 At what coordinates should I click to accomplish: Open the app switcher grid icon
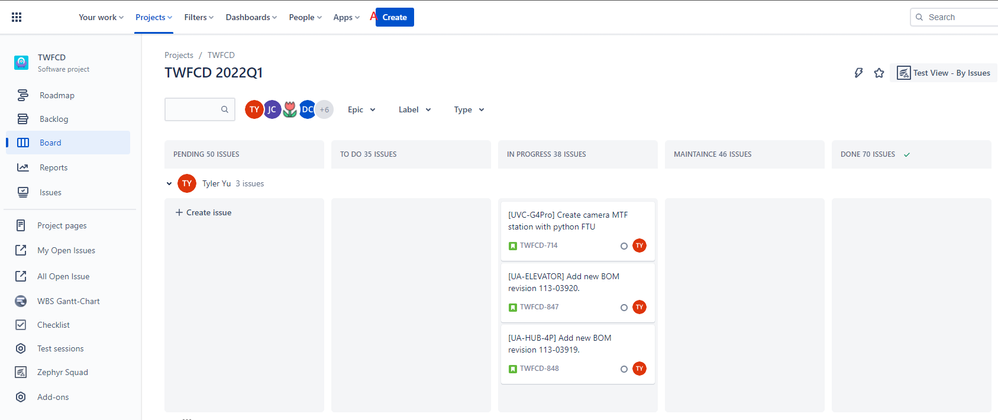tap(16, 17)
